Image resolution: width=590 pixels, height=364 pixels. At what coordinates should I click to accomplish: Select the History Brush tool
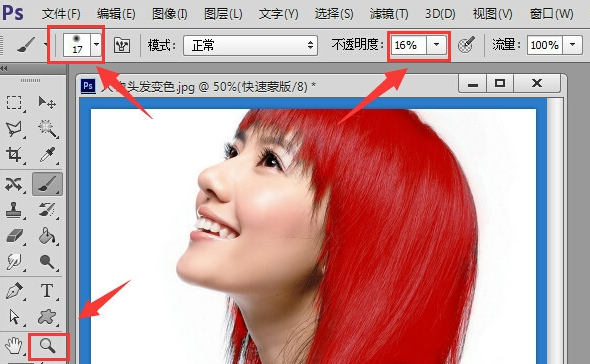[x=47, y=210]
